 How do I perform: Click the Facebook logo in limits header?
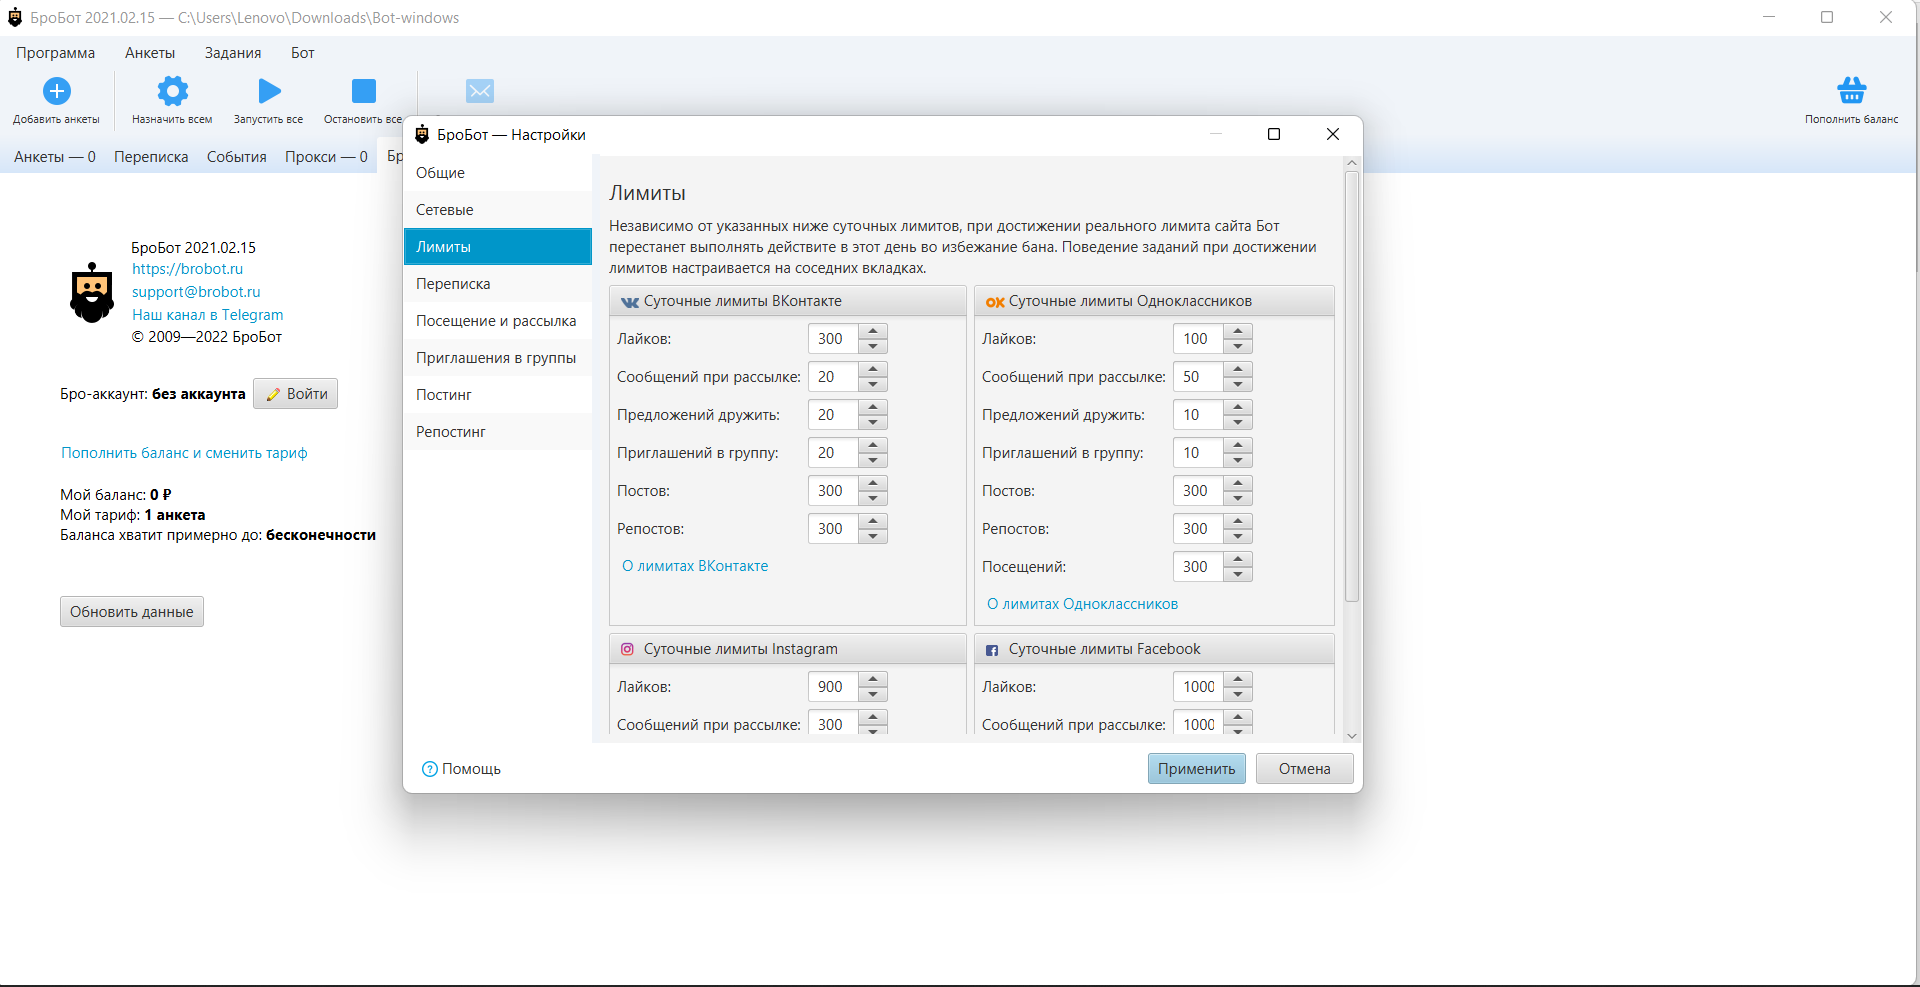click(992, 650)
